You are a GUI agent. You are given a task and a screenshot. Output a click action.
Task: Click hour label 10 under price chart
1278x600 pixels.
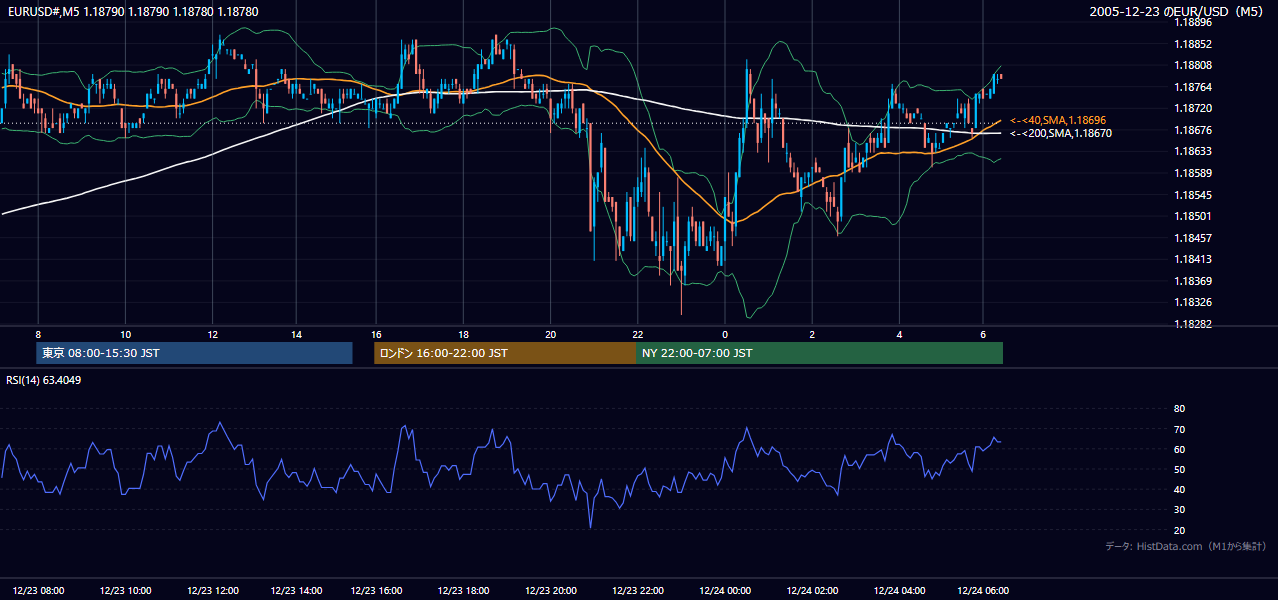pos(125,334)
